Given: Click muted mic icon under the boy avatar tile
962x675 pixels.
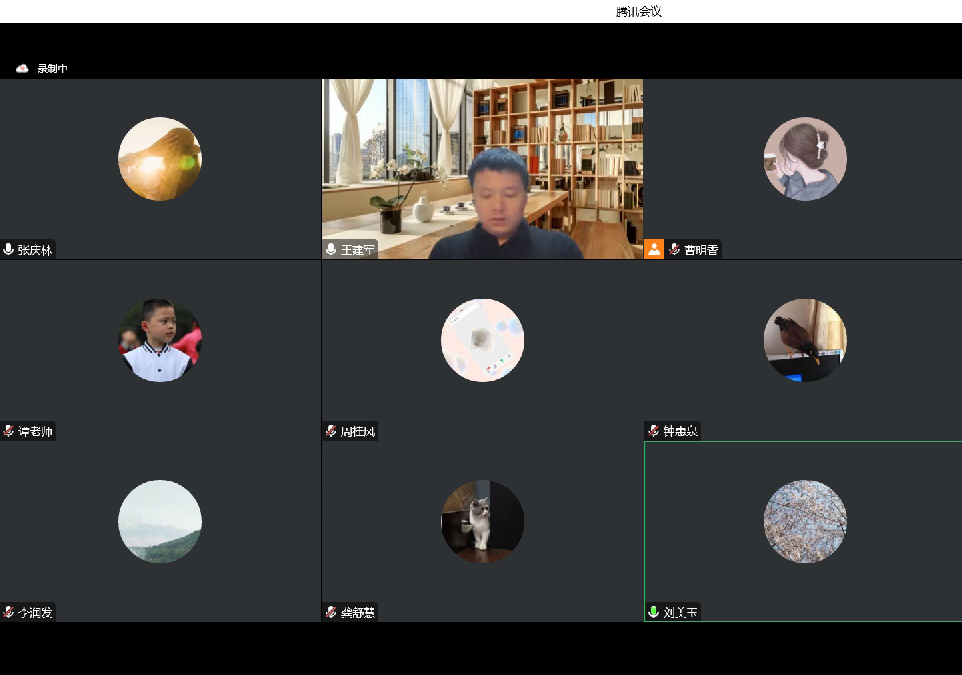Looking at the screenshot, I should [x=9, y=431].
